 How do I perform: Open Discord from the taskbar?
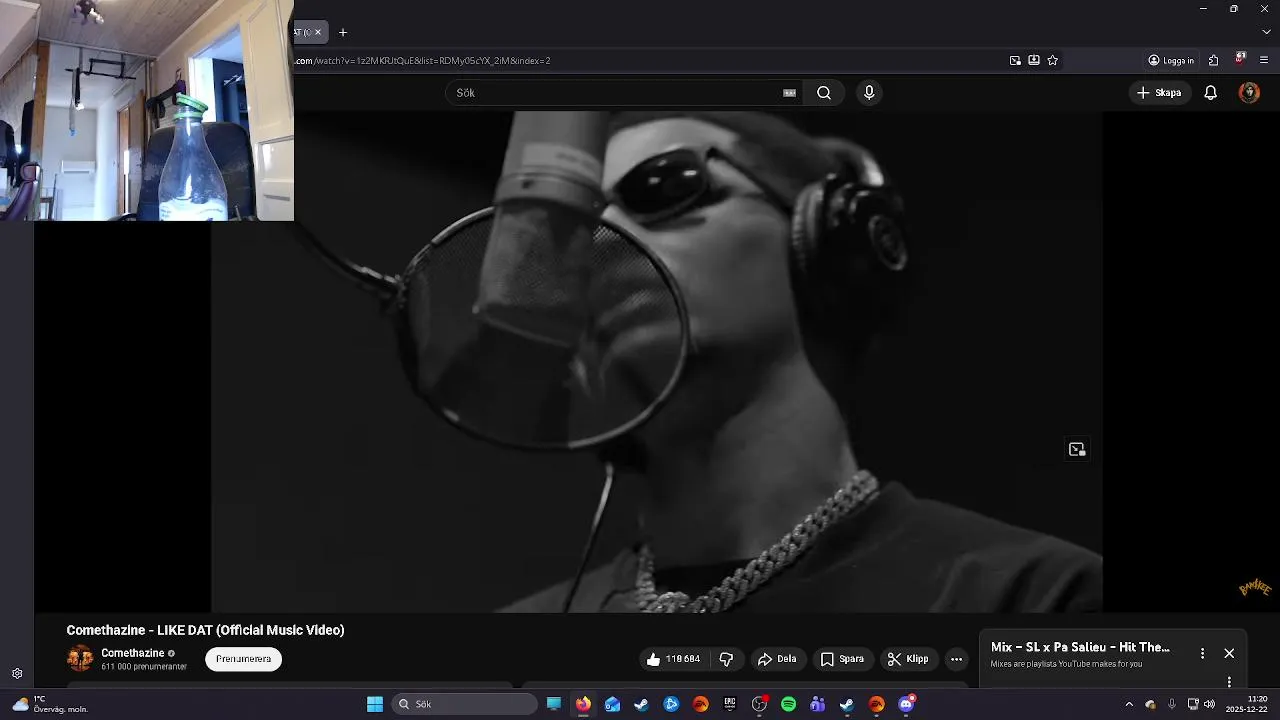click(x=906, y=704)
